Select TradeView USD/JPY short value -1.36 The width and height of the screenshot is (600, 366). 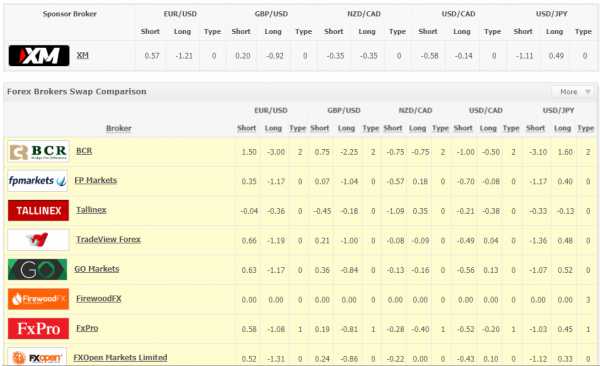[538, 240]
